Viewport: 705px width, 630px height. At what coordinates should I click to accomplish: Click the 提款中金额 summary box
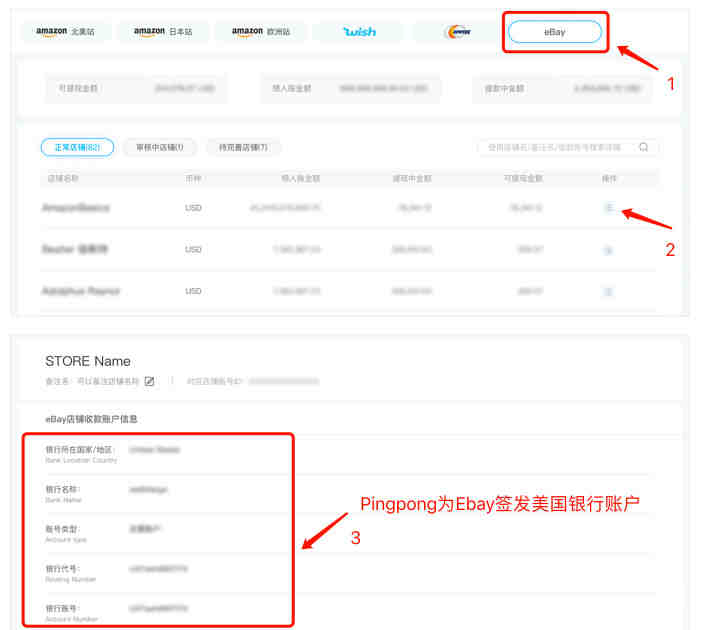coord(562,89)
